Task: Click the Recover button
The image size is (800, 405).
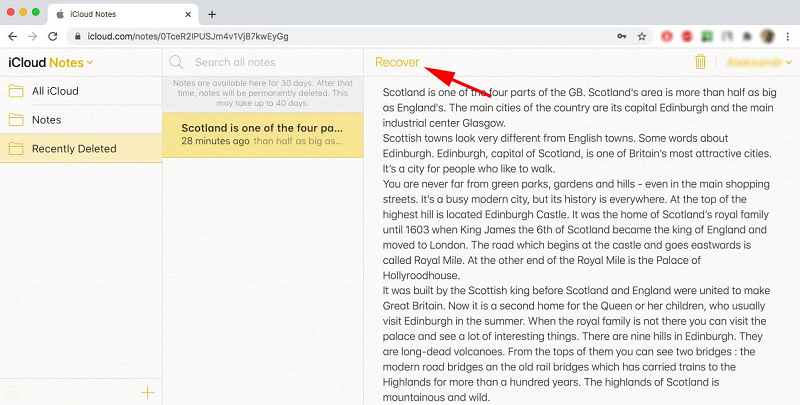Action: point(397,62)
